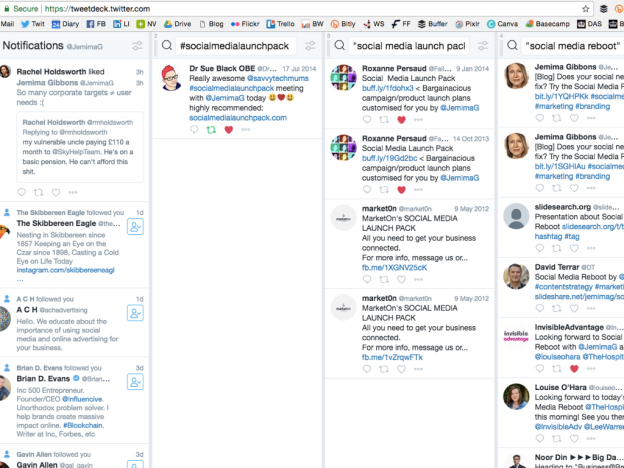
Task: Open the Flickr bookmark
Action: pos(245,24)
